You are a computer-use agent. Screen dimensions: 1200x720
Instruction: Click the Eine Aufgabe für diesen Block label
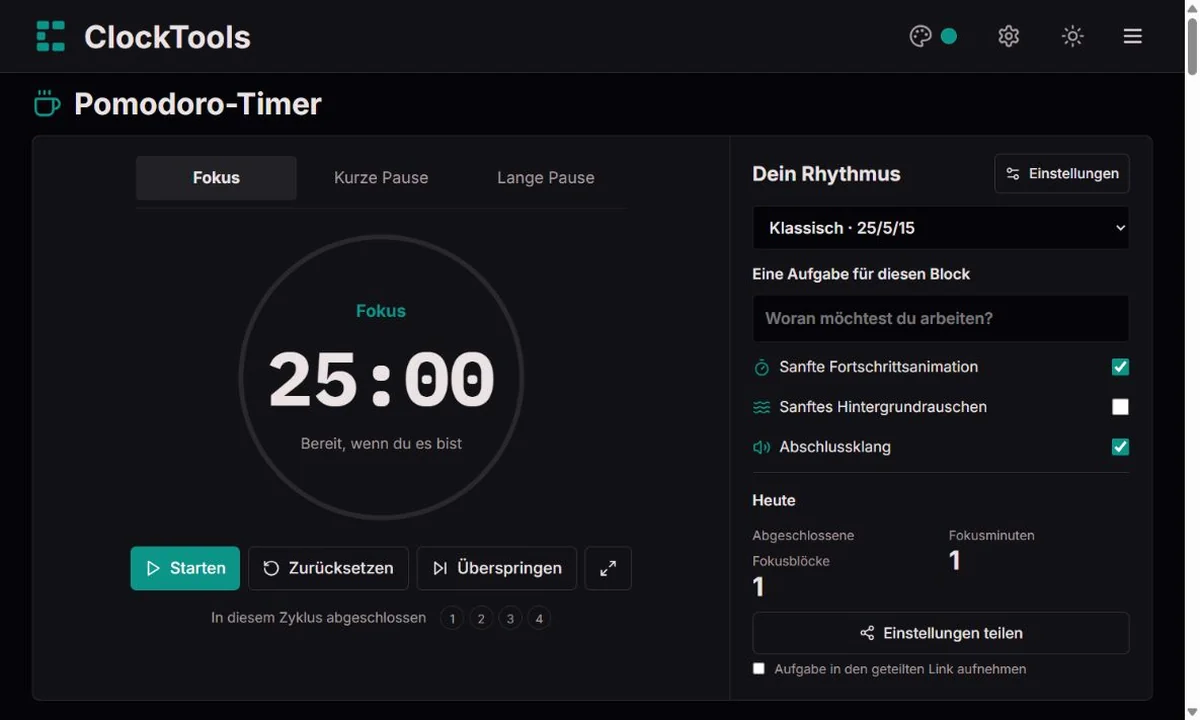(x=861, y=274)
